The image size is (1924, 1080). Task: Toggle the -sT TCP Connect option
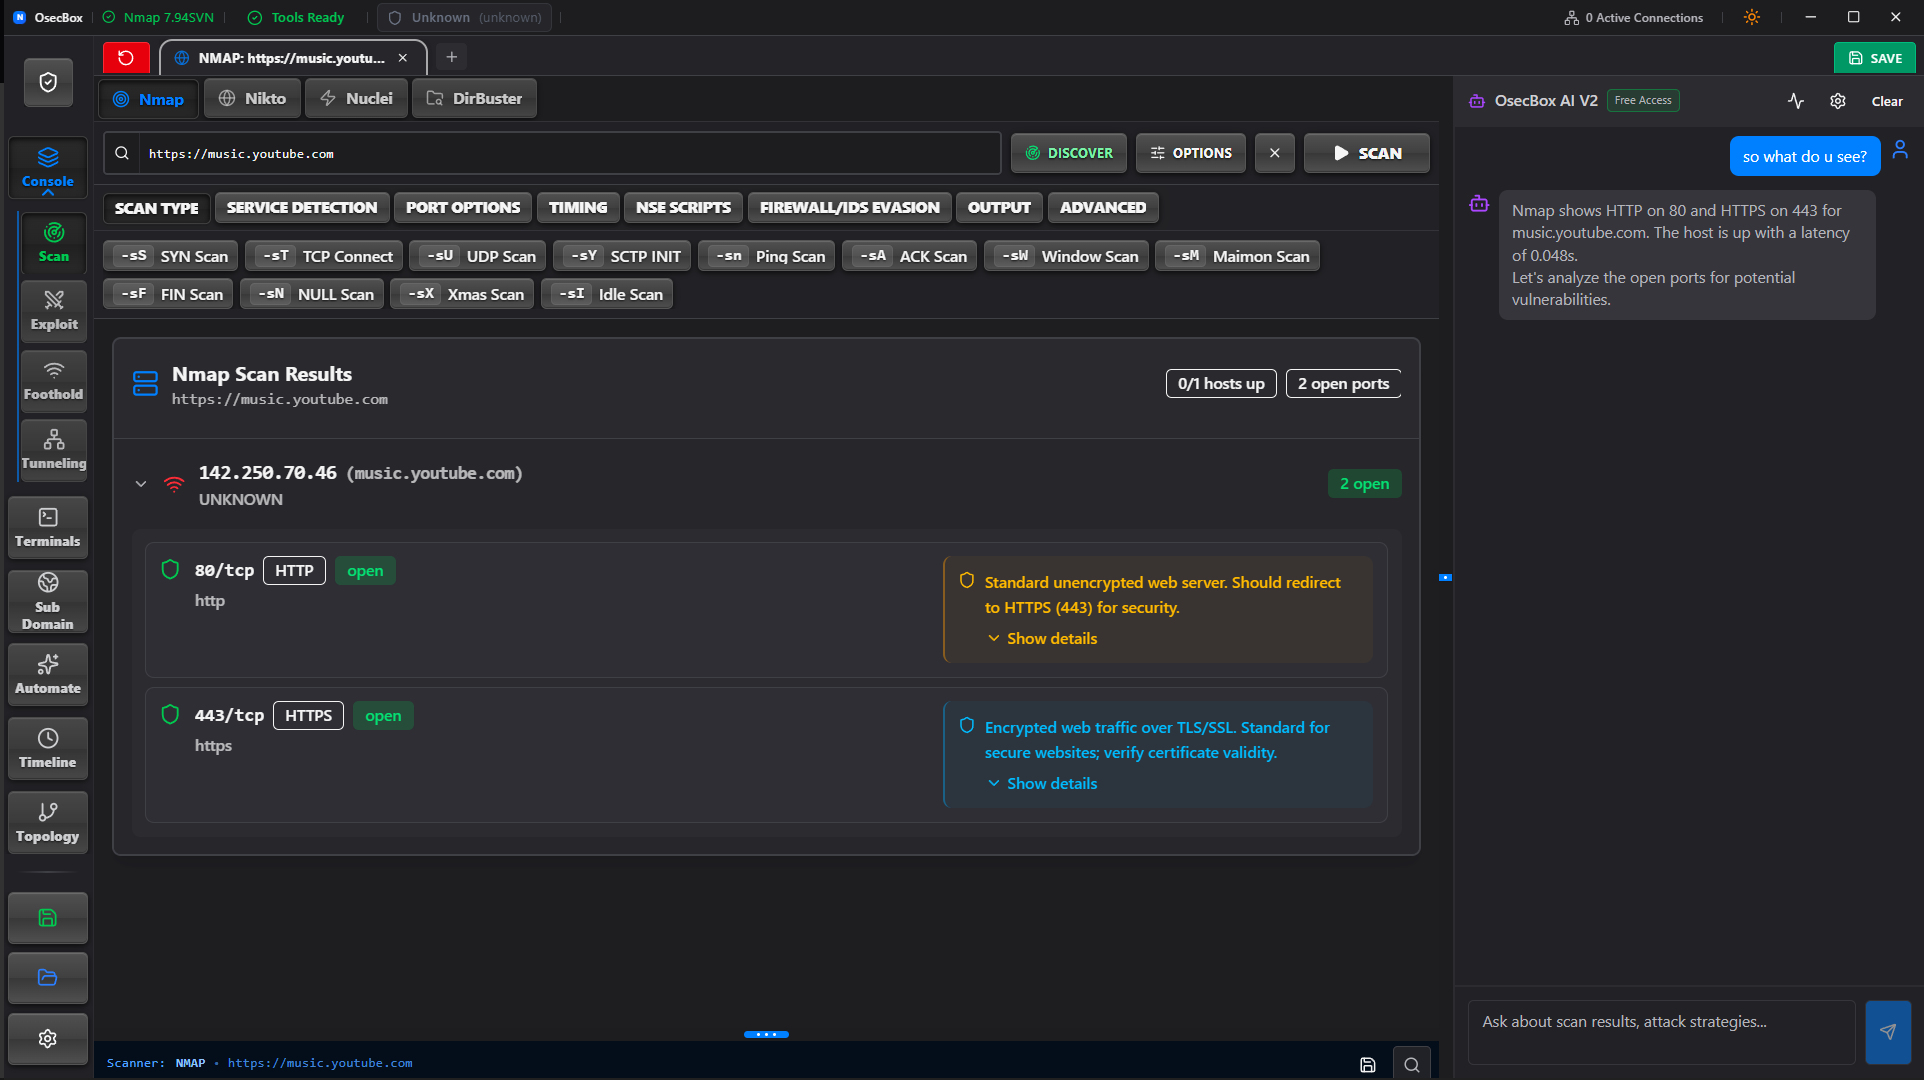coord(325,256)
